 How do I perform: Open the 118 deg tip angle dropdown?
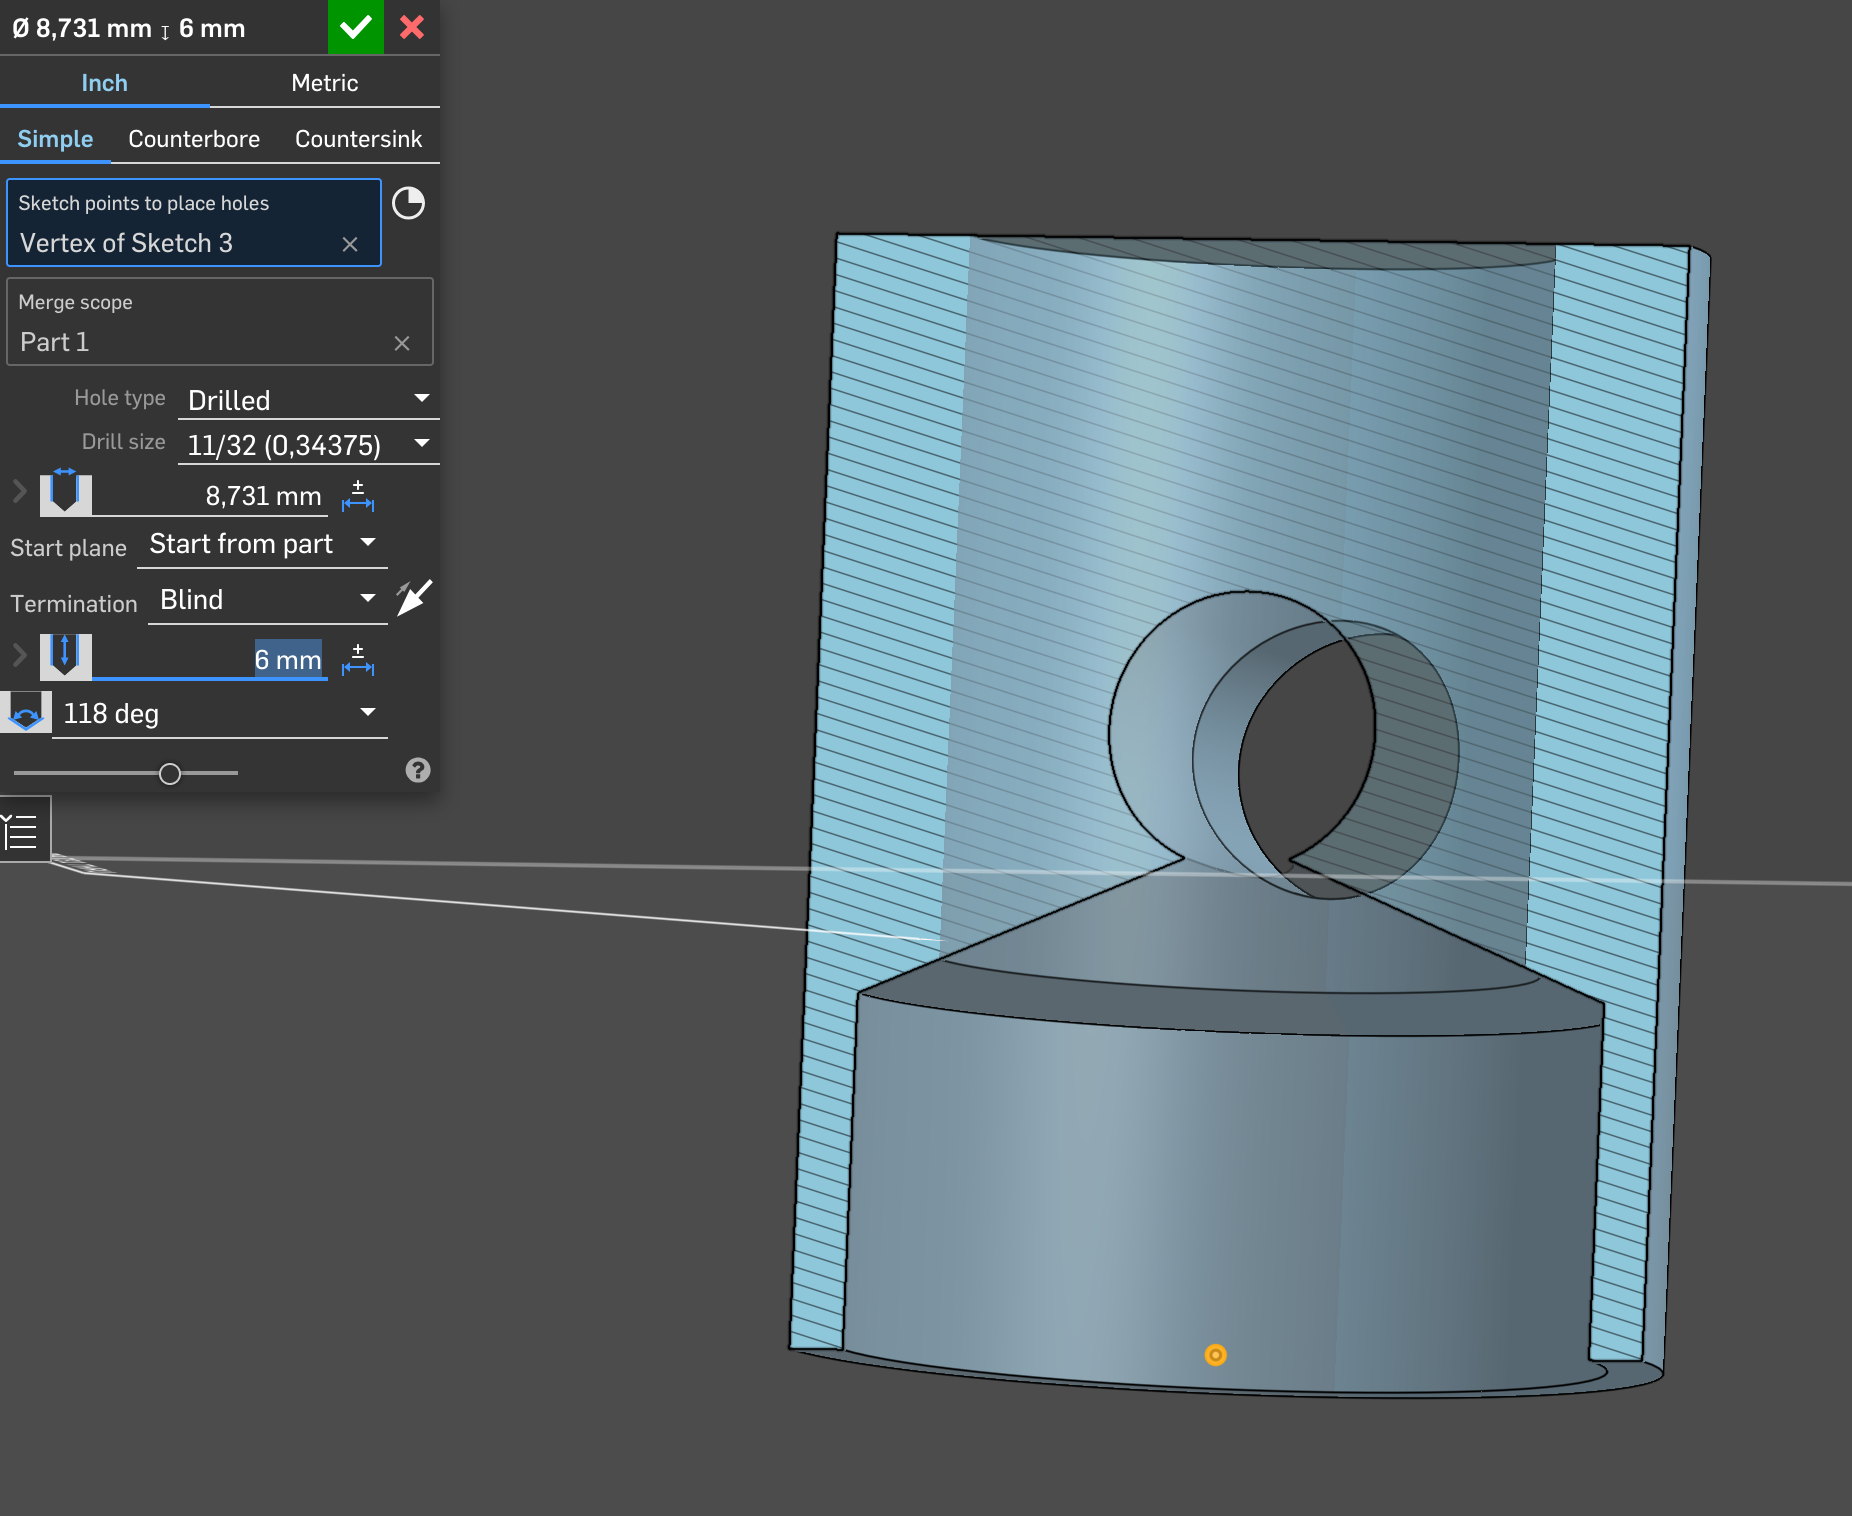(220, 714)
